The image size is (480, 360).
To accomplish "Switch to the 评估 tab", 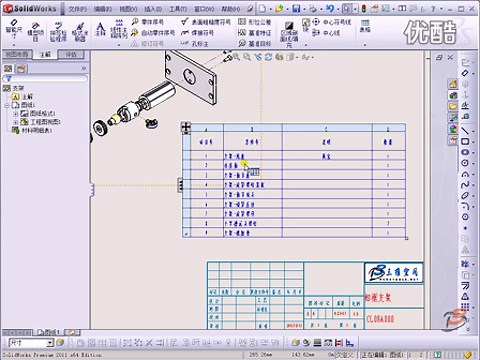I will click(71, 54).
